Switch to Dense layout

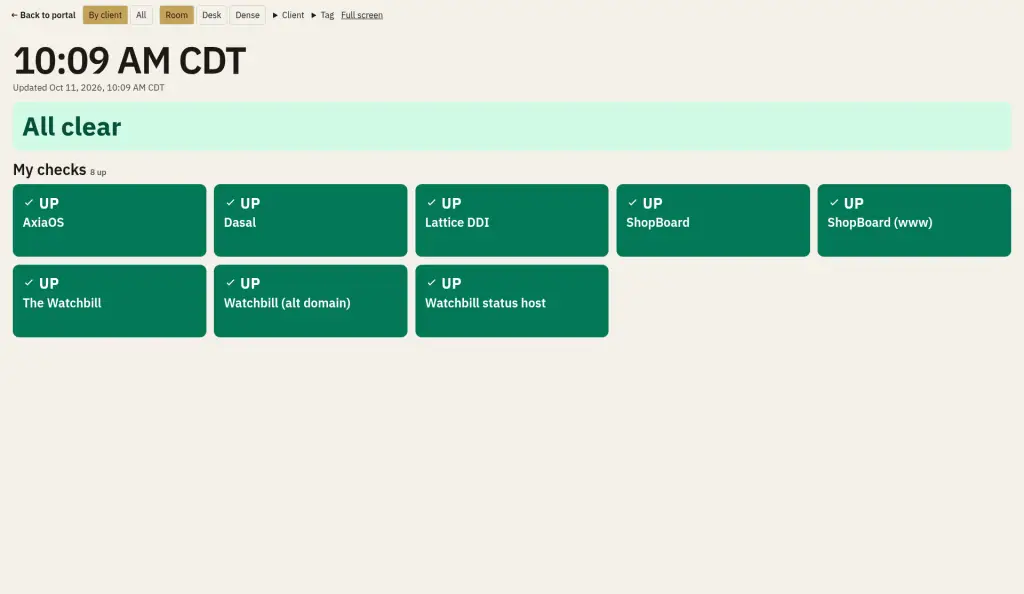248,15
